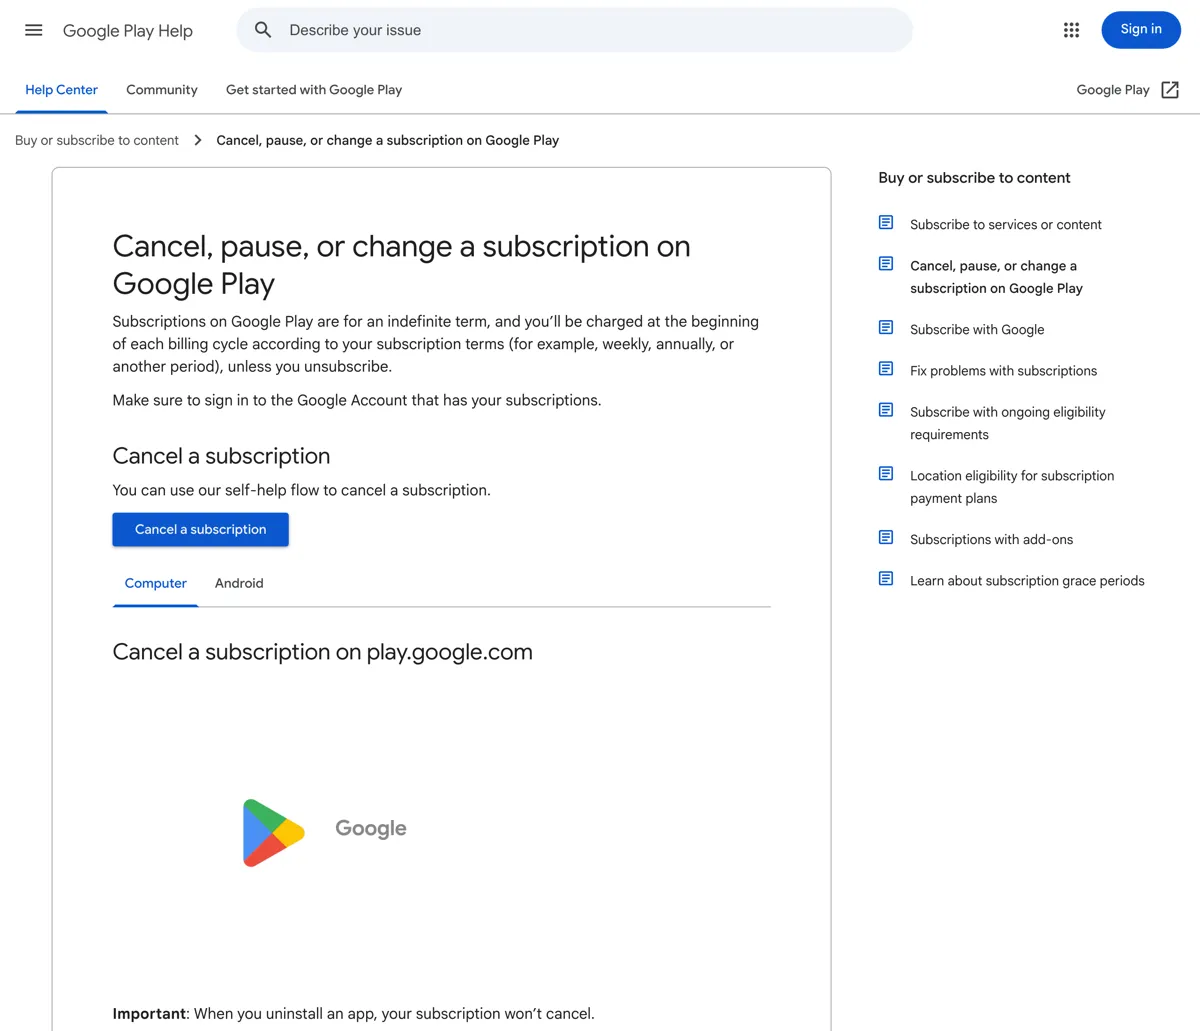This screenshot has height=1031, width=1200.
Task: Open Subscribe to services or content article
Action: pos(1006,225)
